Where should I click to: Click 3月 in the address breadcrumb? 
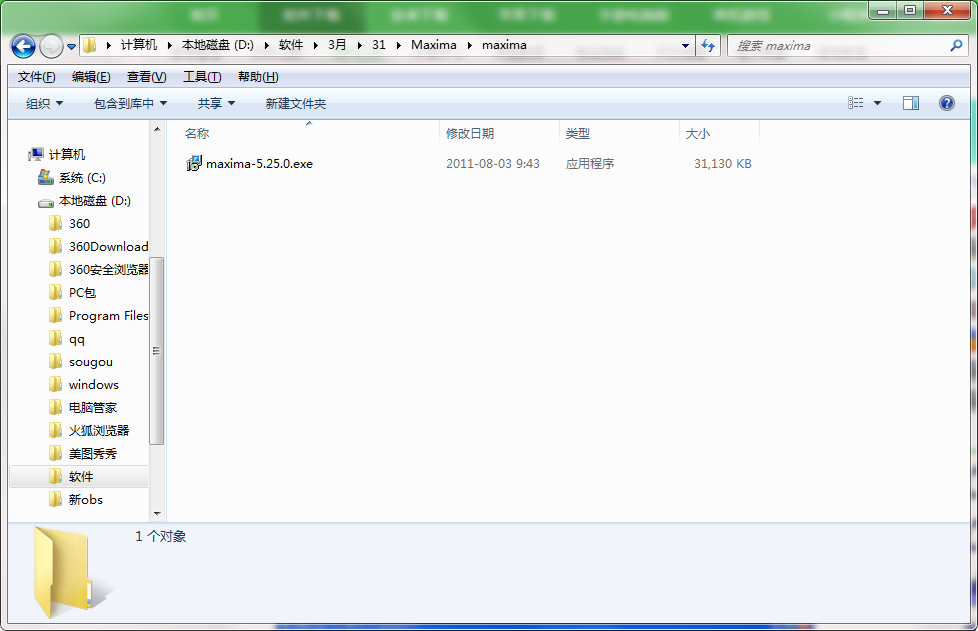click(337, 45)
